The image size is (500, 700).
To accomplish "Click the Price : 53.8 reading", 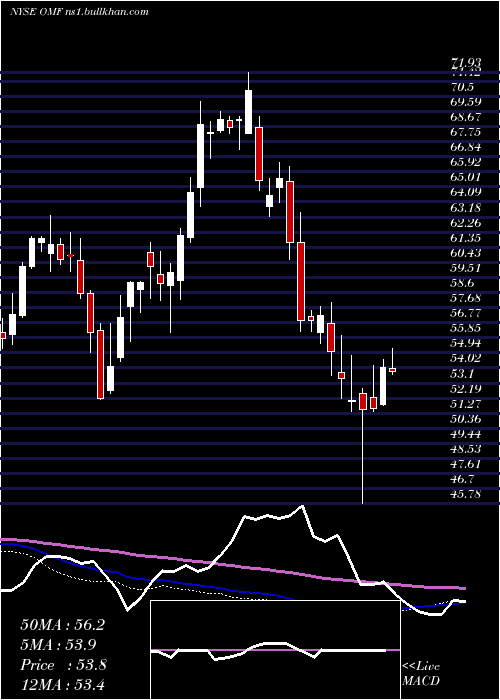I will (x=63, y=665).
